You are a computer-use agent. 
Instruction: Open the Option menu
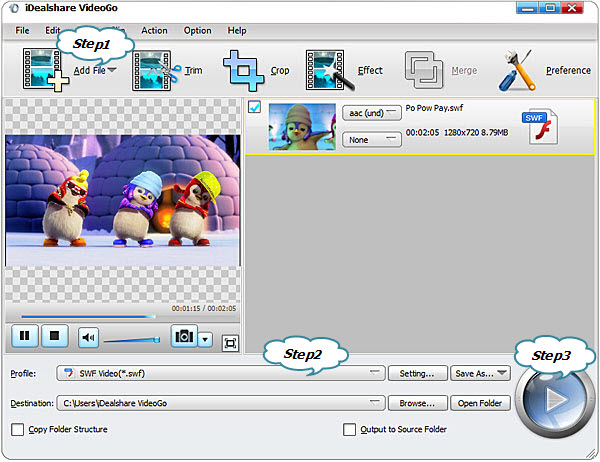coord(197,30)
